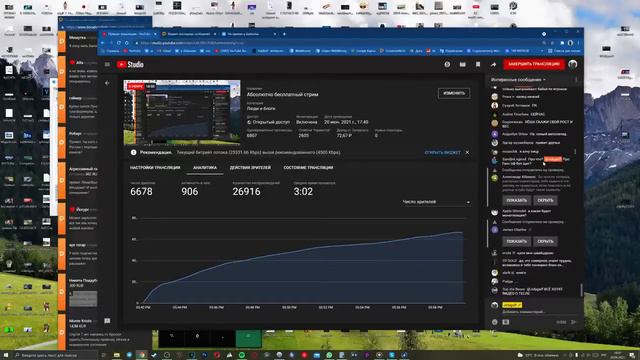Screen dimensions: 640x360
Task: Show the first held chat message
Action: point(516,200)
